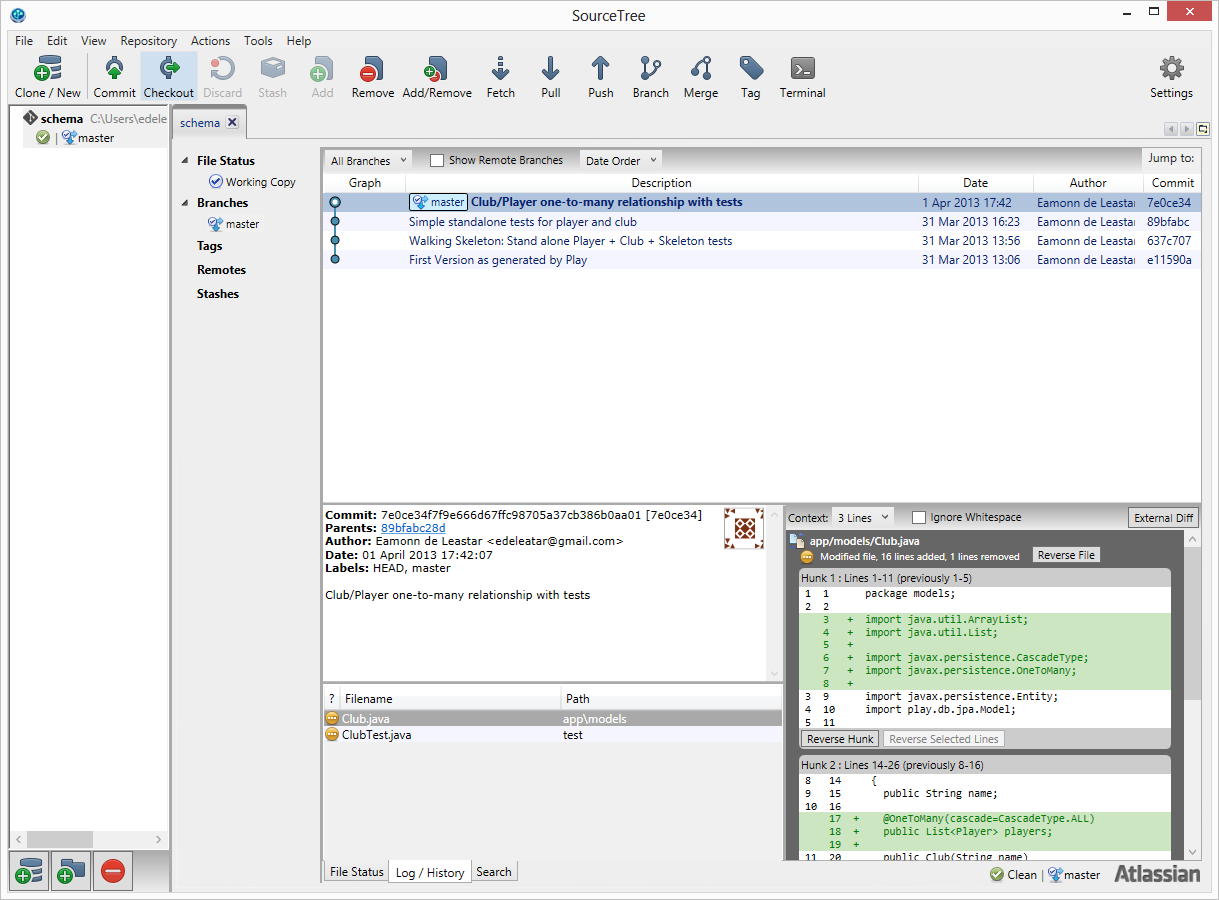The height and width of the screenshot is (900, 1219).
Task: Click the Remove toolbar icon
Action: tap(372, 69)
